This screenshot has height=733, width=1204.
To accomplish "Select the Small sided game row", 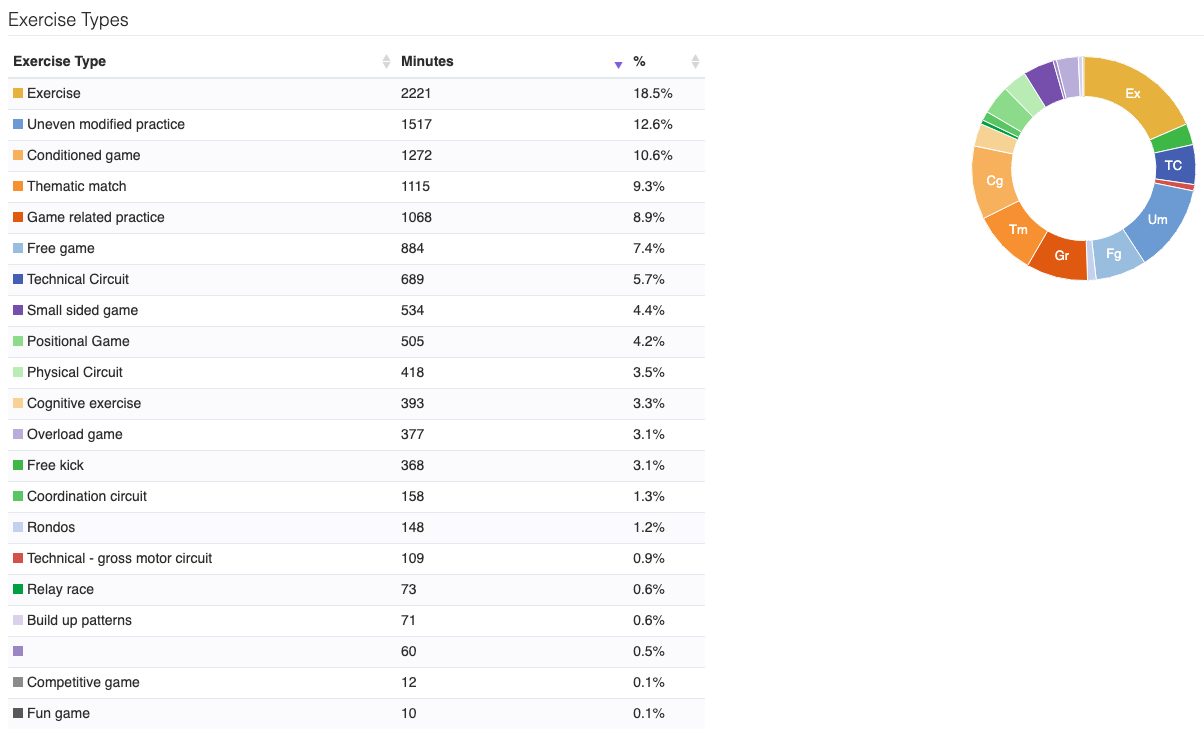I will (x=356, y=310).
